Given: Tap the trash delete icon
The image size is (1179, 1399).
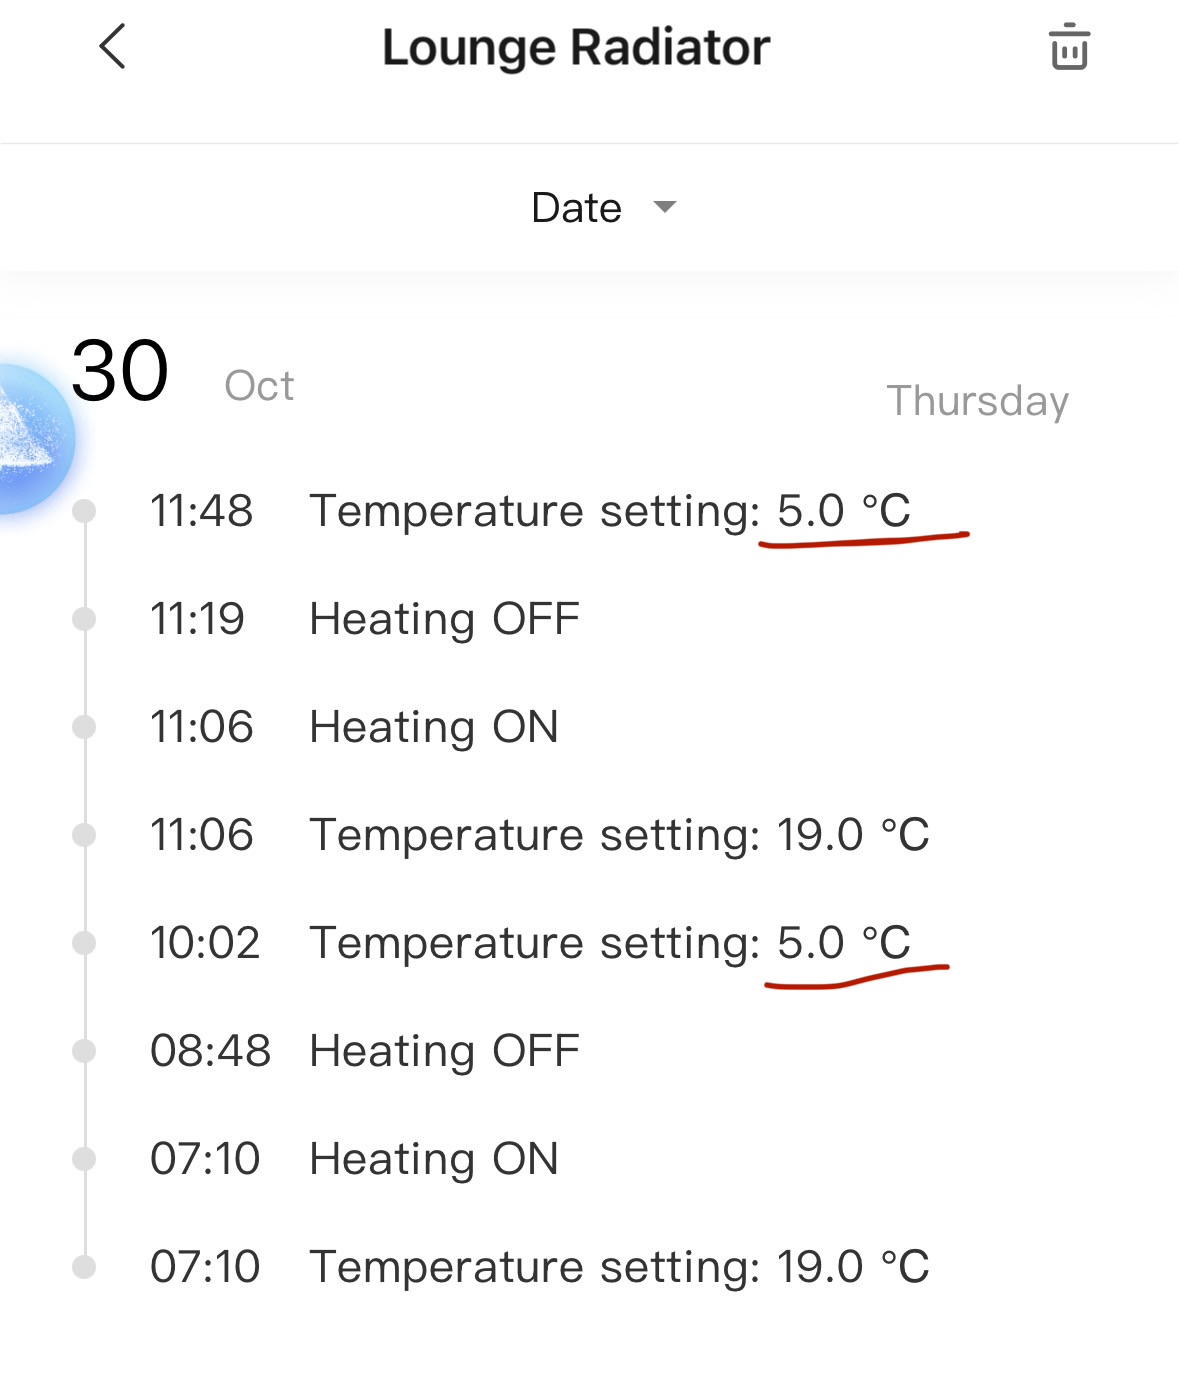Looking at the screenshot, I should click(1068, 47).
